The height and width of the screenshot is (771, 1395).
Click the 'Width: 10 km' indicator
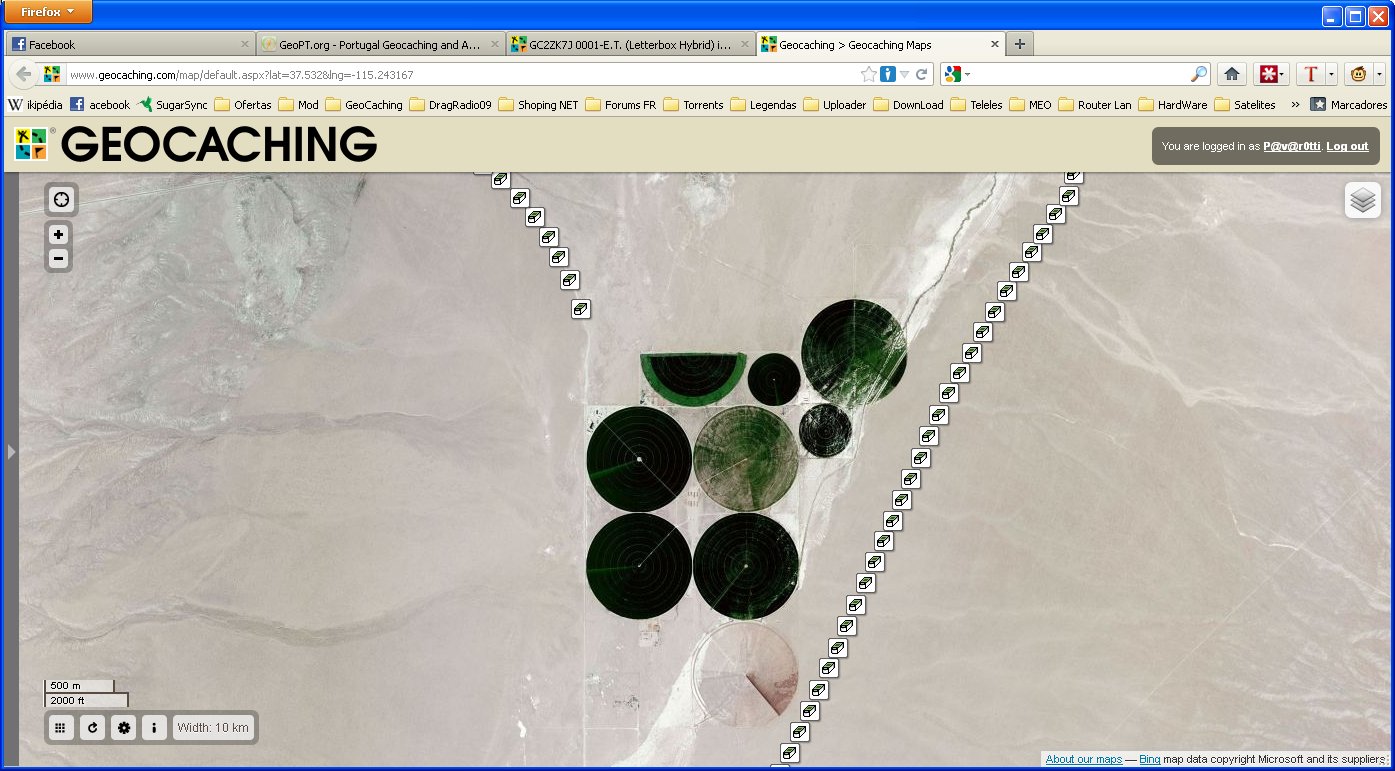(x=213, y=728)
